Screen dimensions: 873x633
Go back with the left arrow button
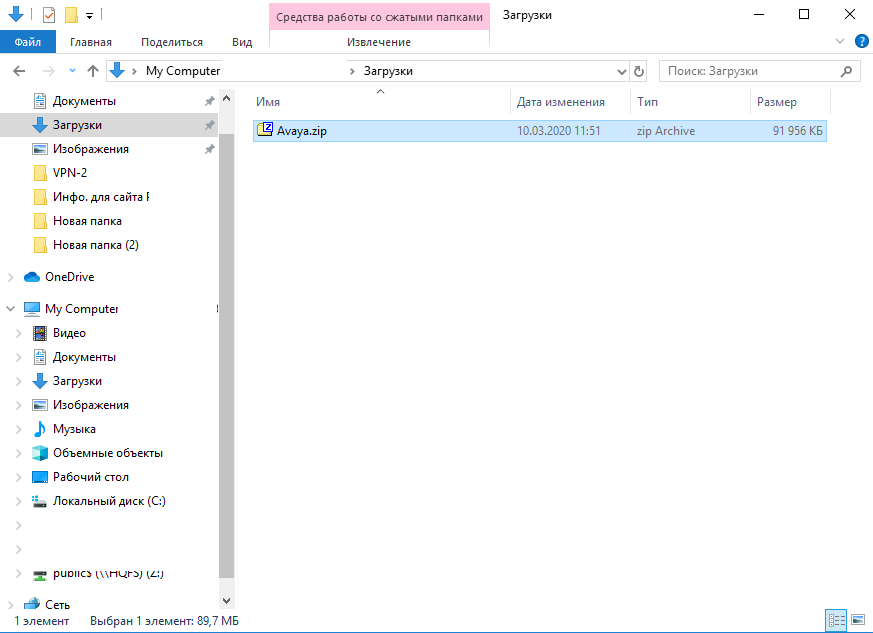tap(19, 71)
